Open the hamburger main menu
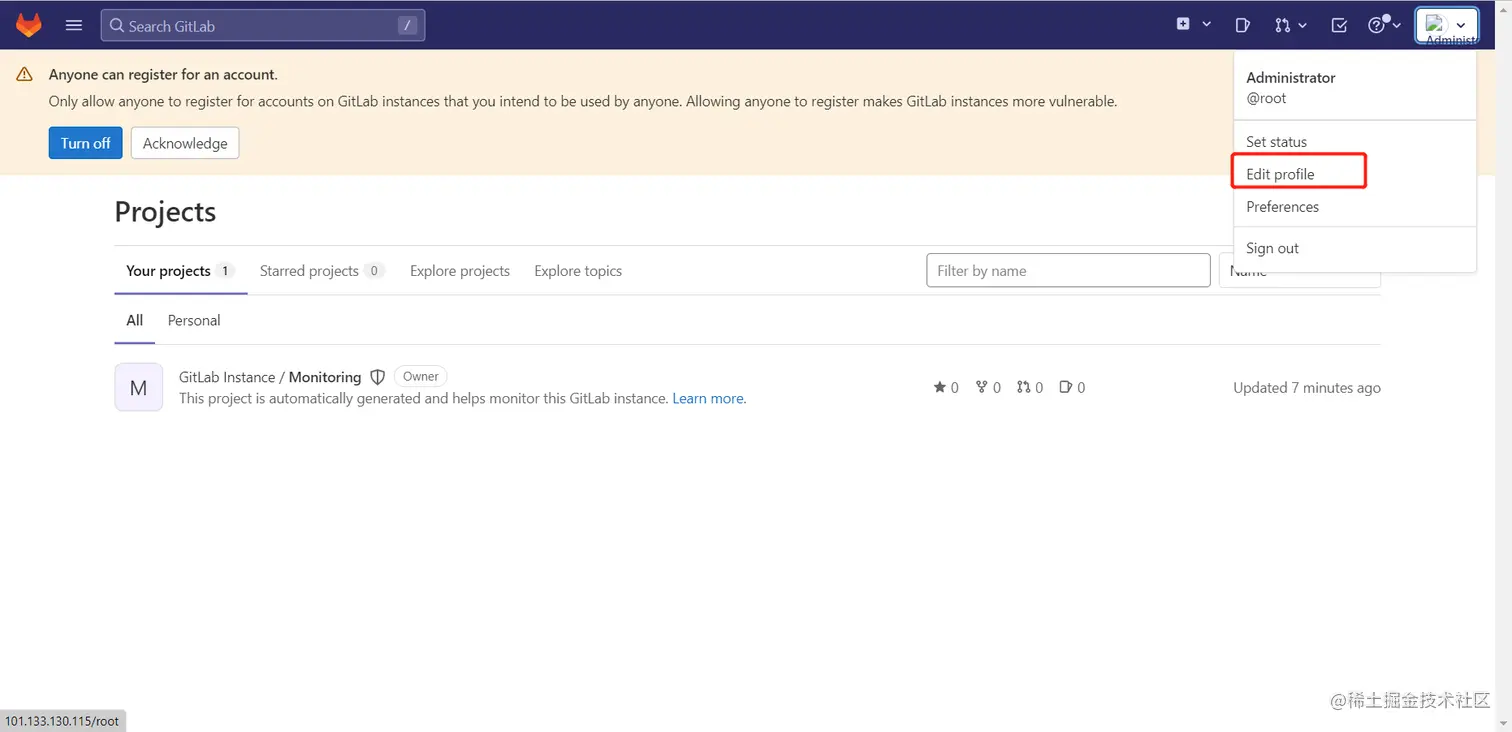The height and width of the screenshot is (732, 1512). (74, 25)
